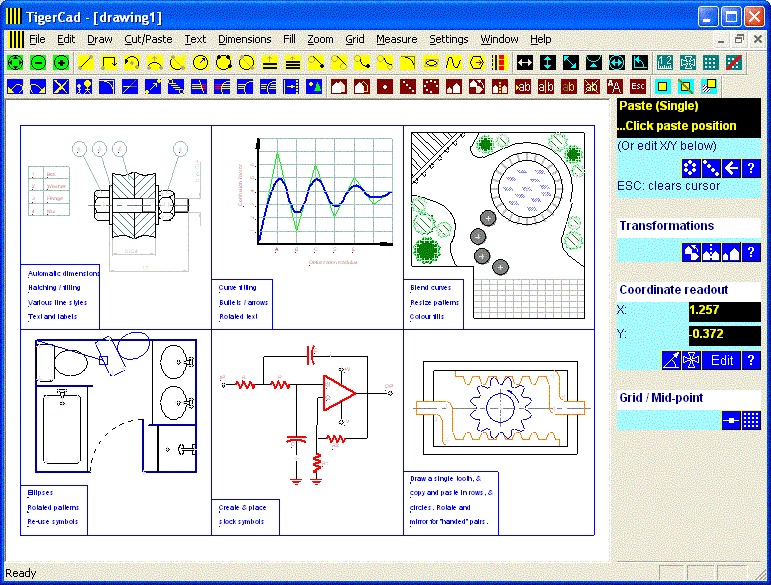This screenshot has width=771, height=585.
Task: Click the text size 'AA' icon
Action: 615,87
